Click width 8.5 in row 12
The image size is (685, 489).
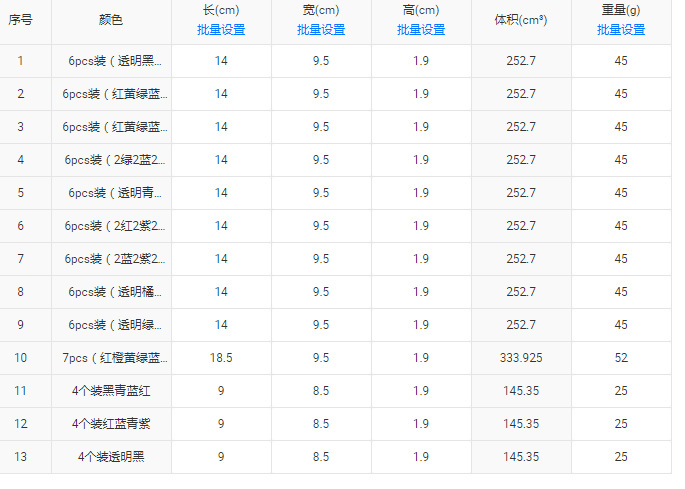[x=321, y=424]
